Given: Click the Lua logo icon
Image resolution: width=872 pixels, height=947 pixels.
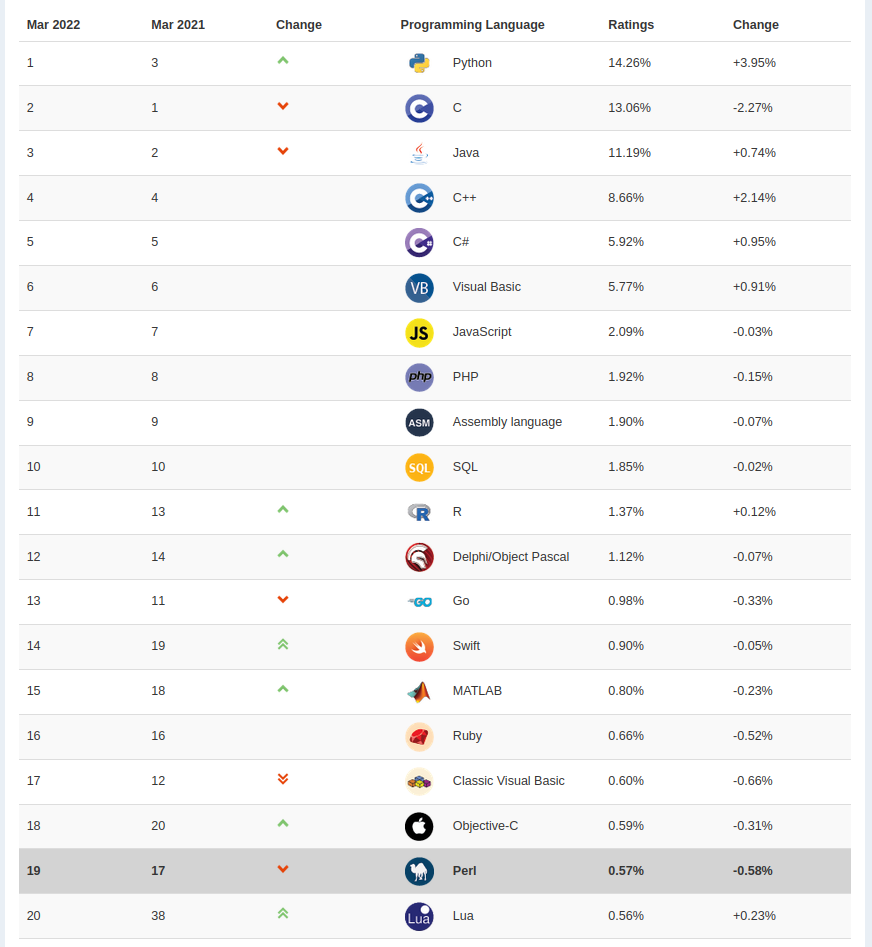Looking at the screenshot, I should (419, 916).
